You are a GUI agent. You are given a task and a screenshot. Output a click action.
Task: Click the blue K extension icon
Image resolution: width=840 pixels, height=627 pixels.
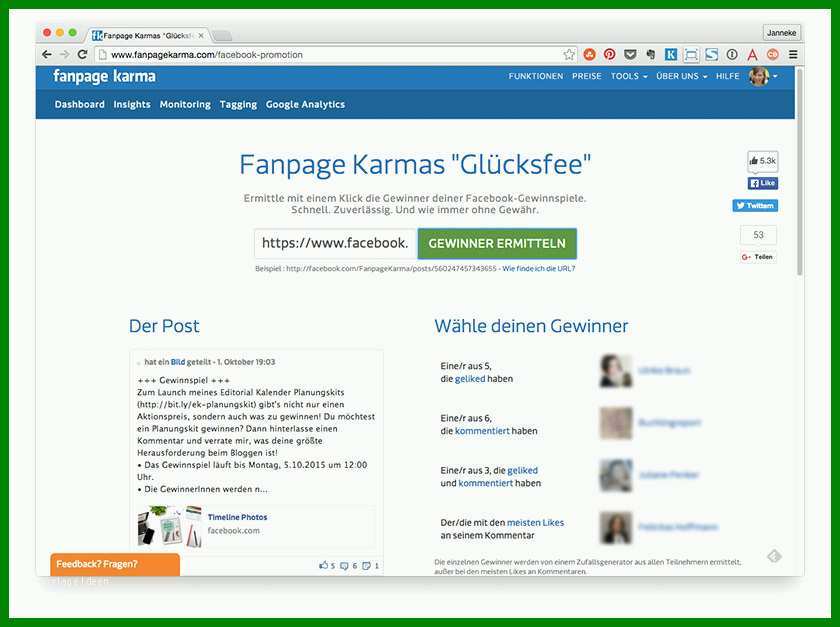[x=671, y=54]
